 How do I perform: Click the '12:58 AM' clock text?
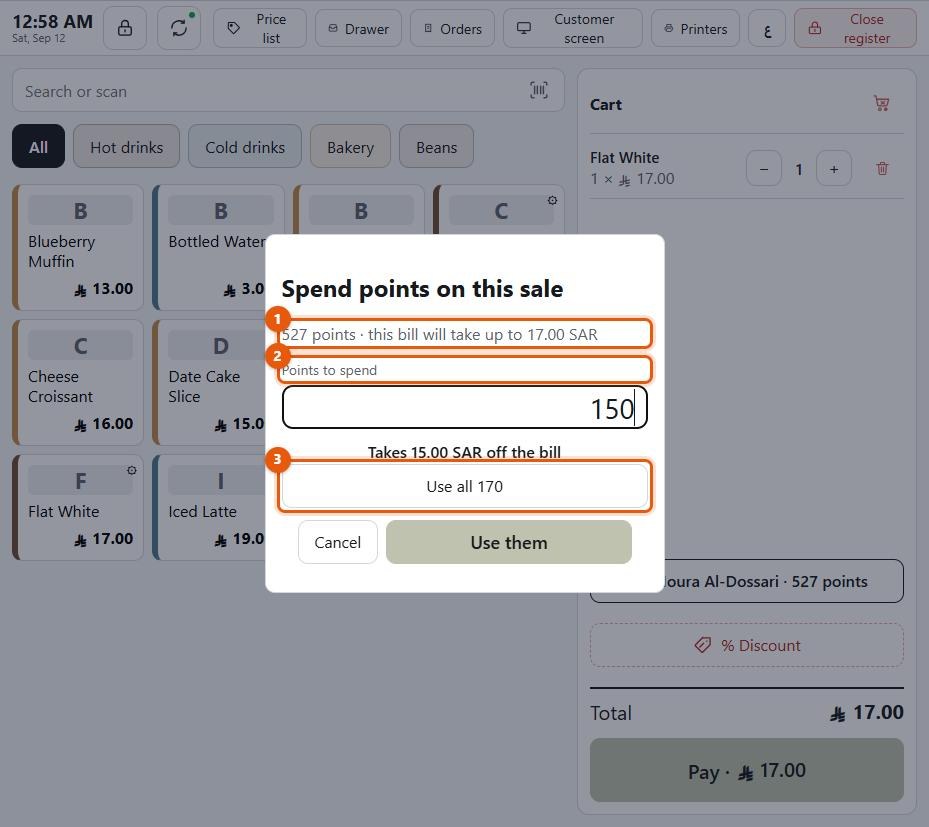[52, 22]
